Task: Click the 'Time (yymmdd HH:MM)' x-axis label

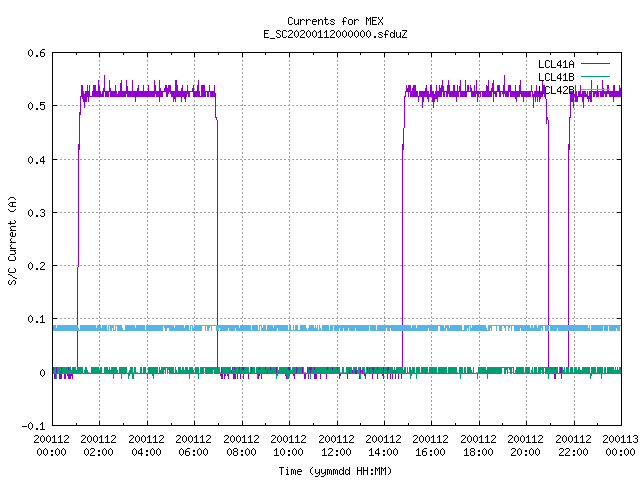Action: click(x=335, y=471)
